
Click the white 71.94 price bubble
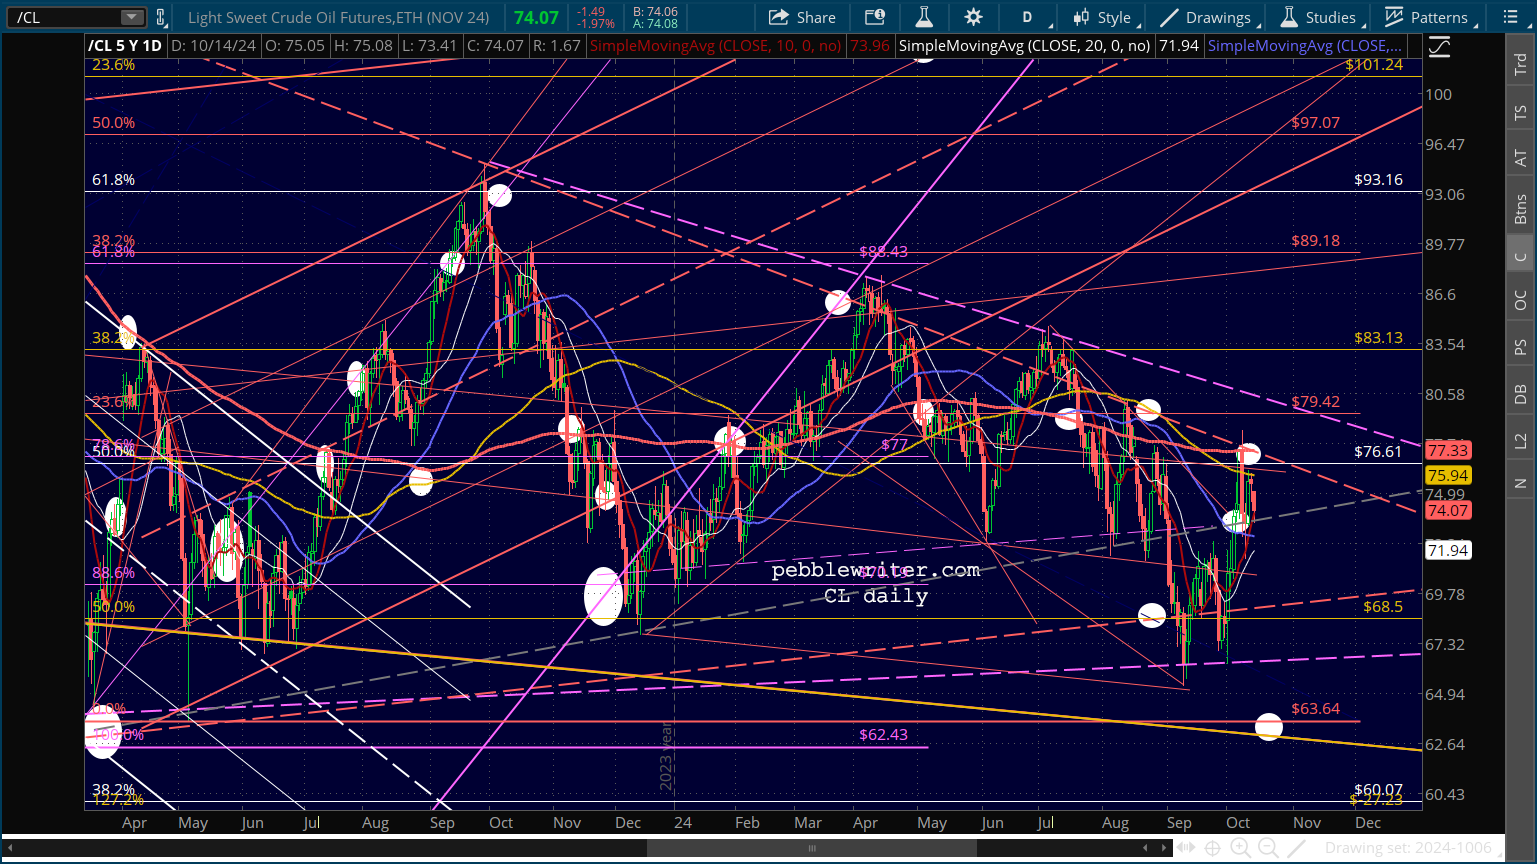point(1447,550)
